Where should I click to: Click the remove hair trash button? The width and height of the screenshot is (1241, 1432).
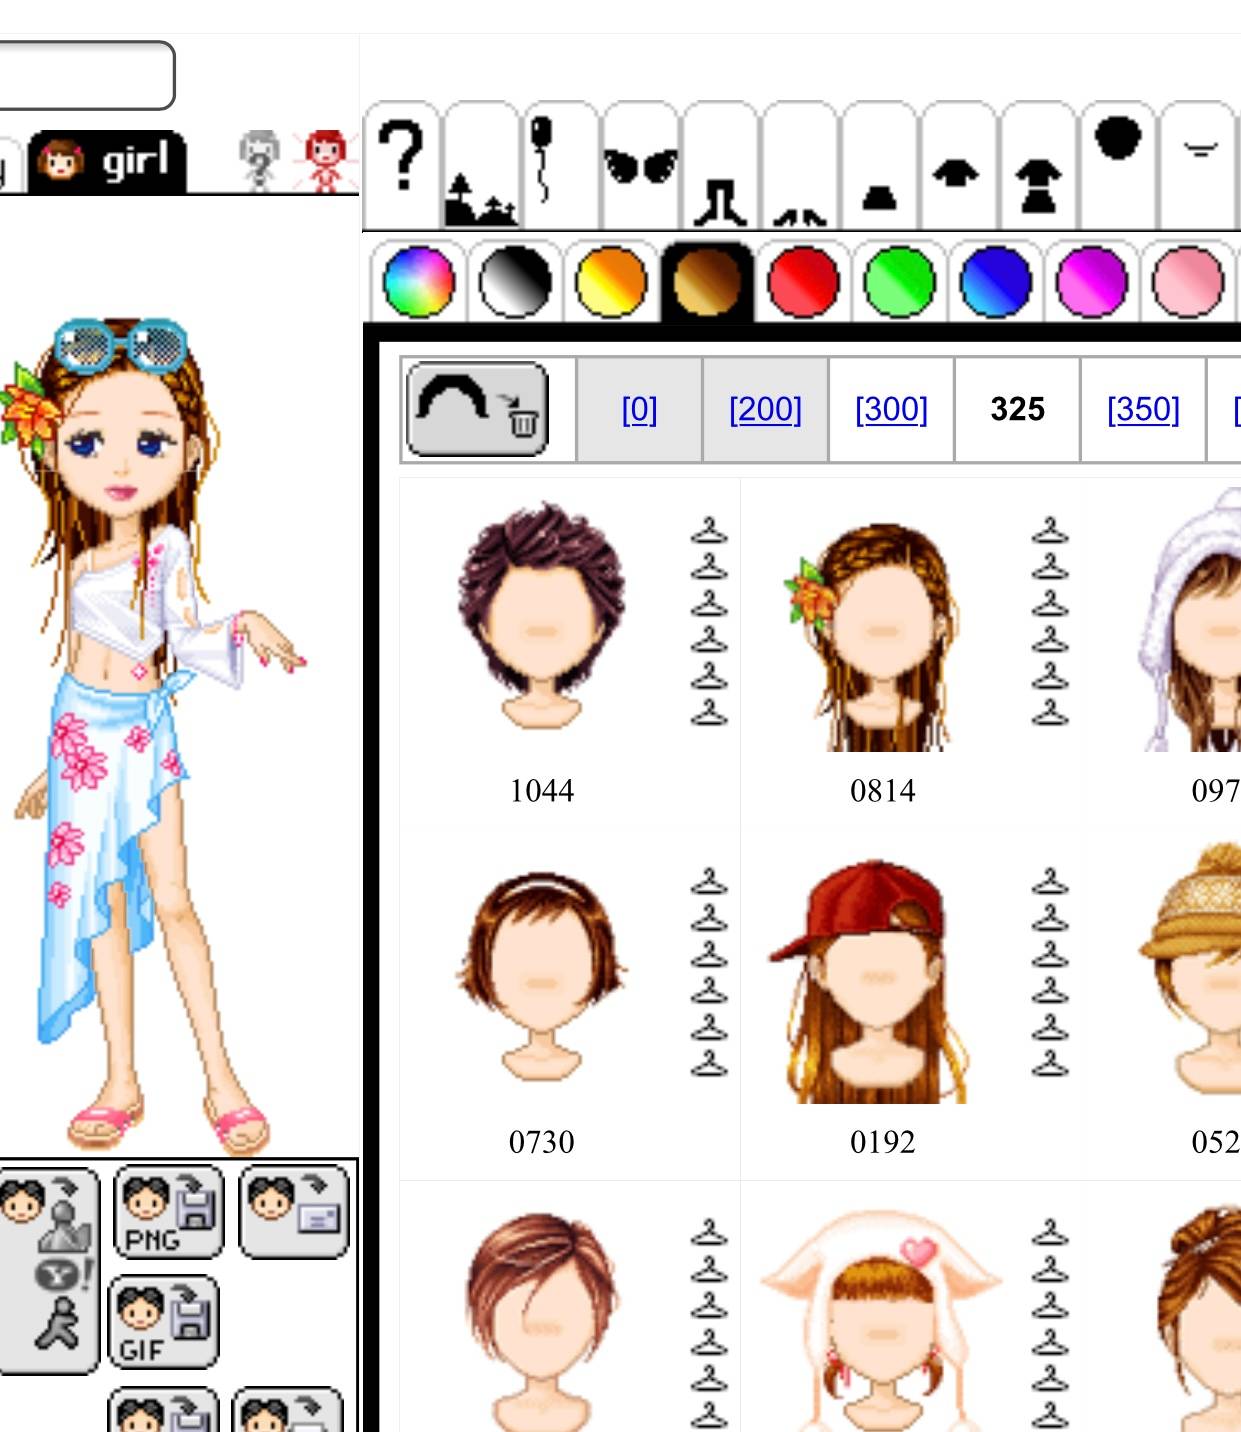pyautogui.click(x=478, y=409)
